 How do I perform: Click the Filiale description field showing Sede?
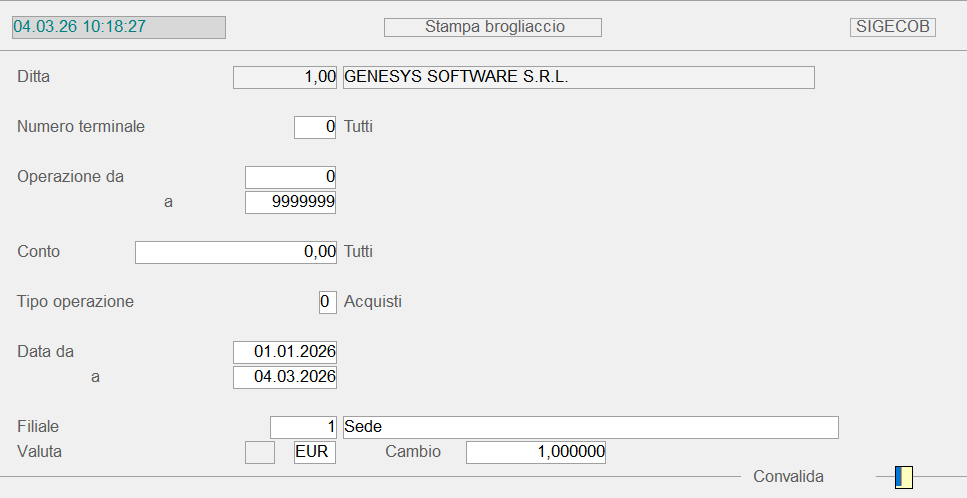tap(590, 427)
